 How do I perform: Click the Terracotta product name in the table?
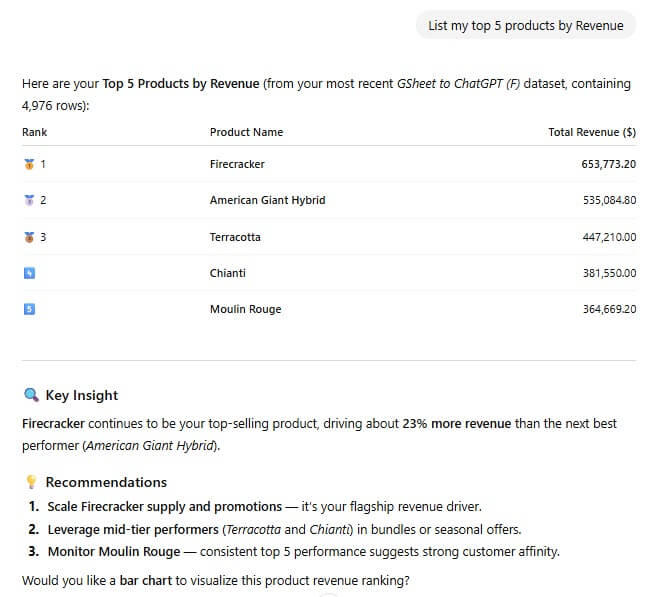[235, 237]
